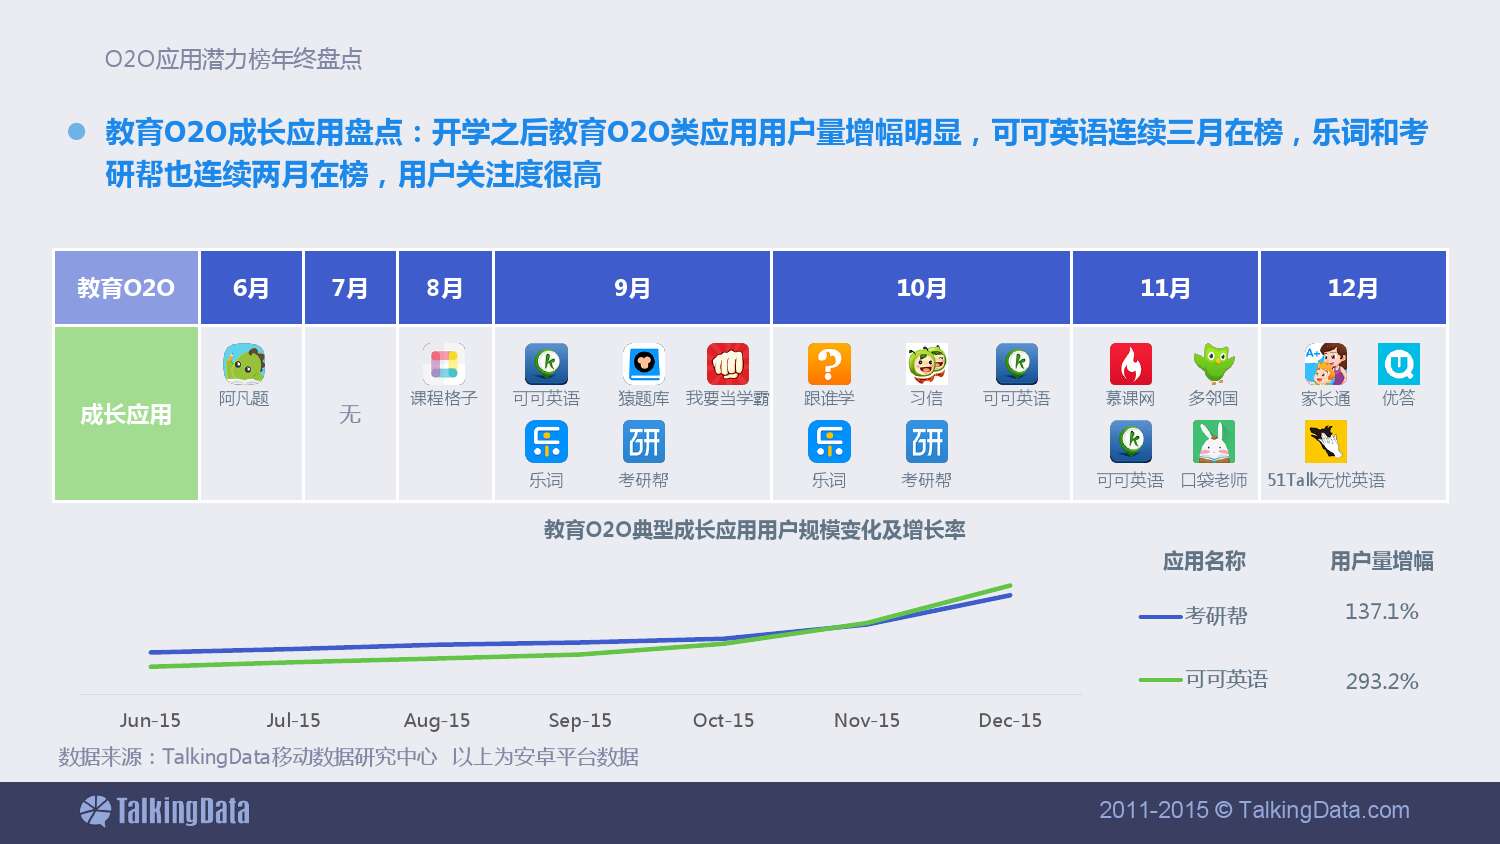Click the 可可英语 icon in the 10月 column
Image resolution: width=1500 pixels, height=844 pixels.
click(1017, 364)
